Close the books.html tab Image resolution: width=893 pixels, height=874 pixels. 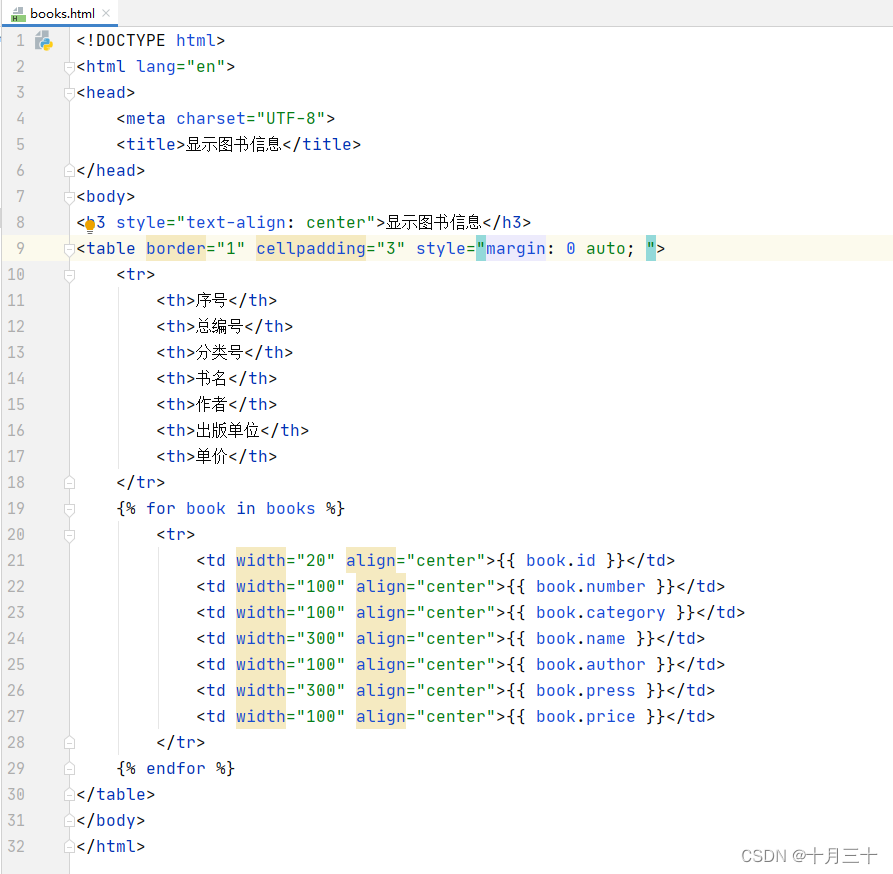pyautogui.click(x=106, y=13)
